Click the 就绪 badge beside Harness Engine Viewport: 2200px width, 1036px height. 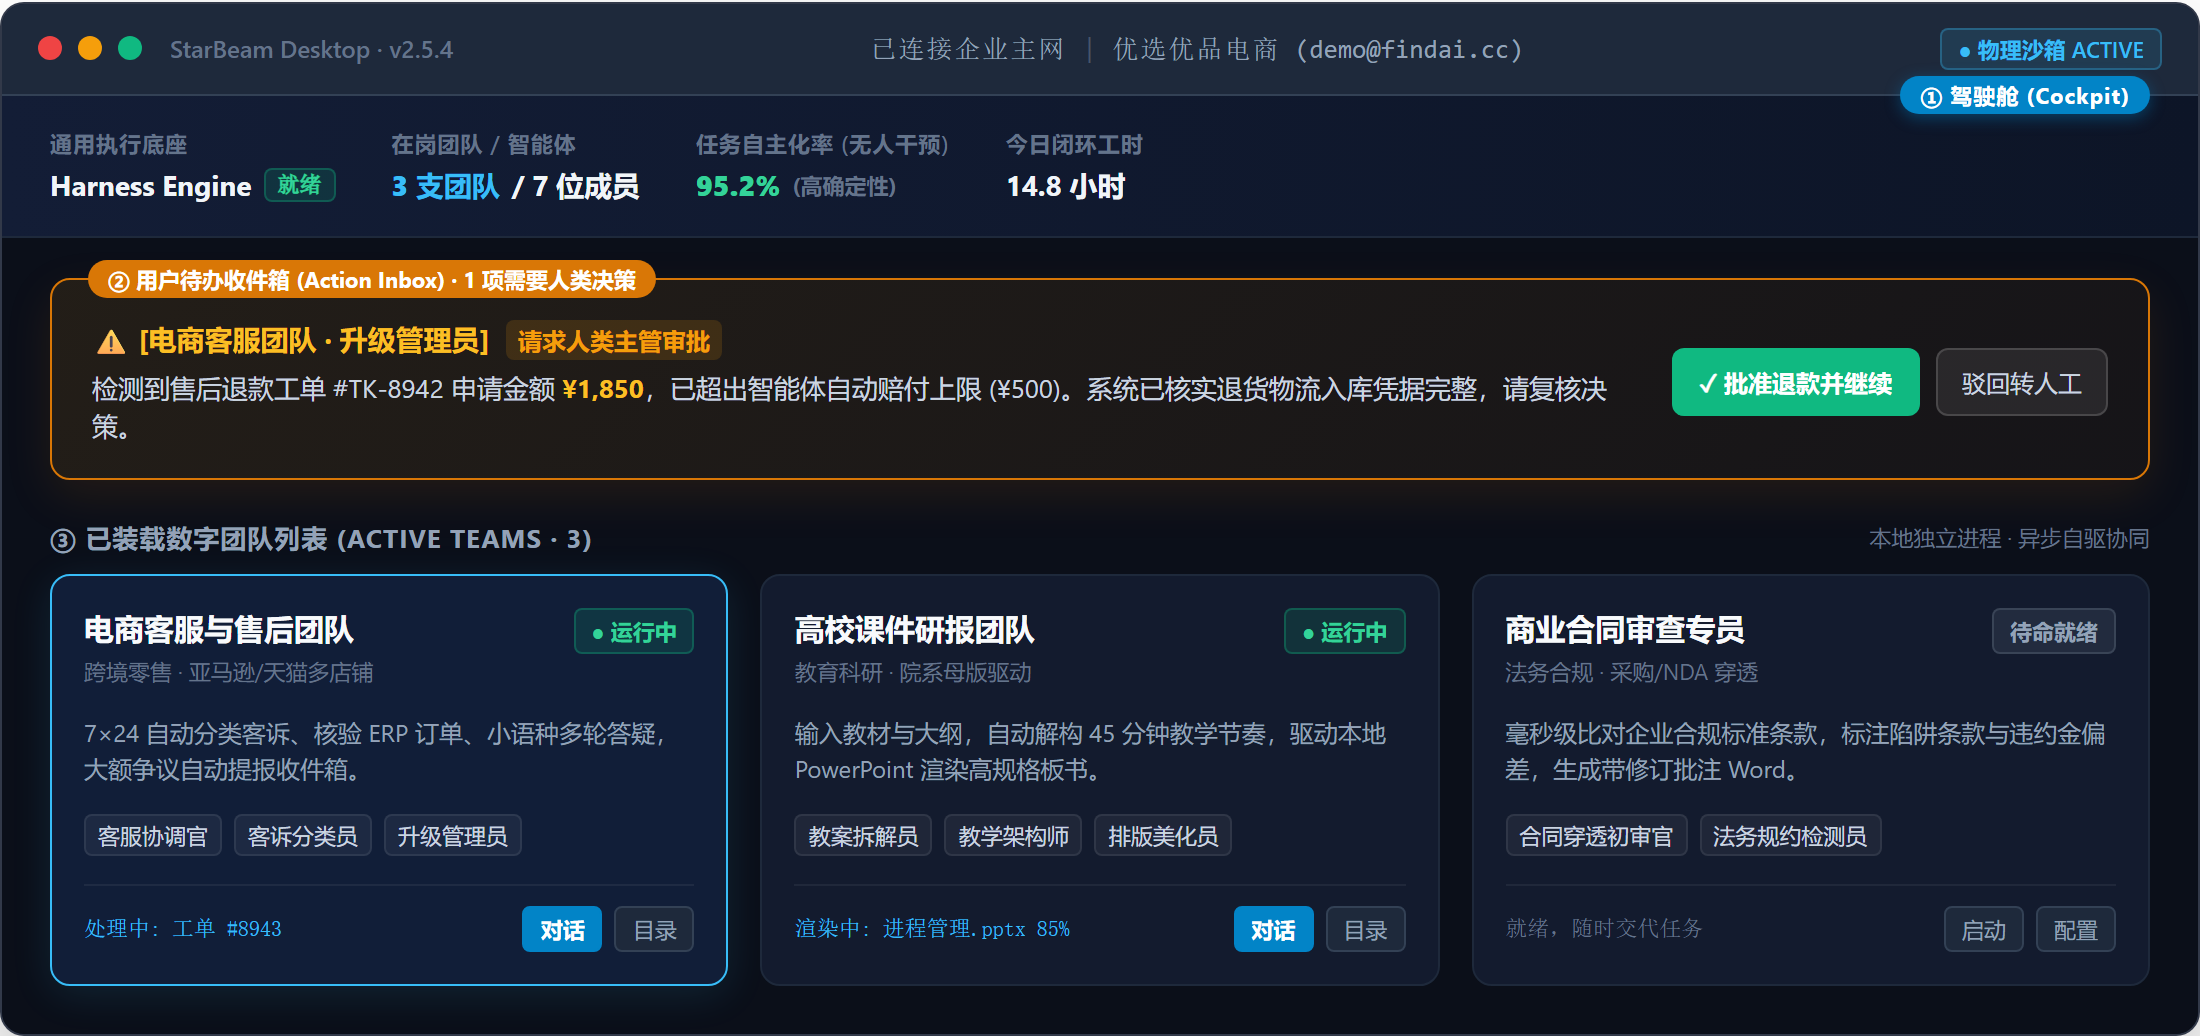click(299, 185)
